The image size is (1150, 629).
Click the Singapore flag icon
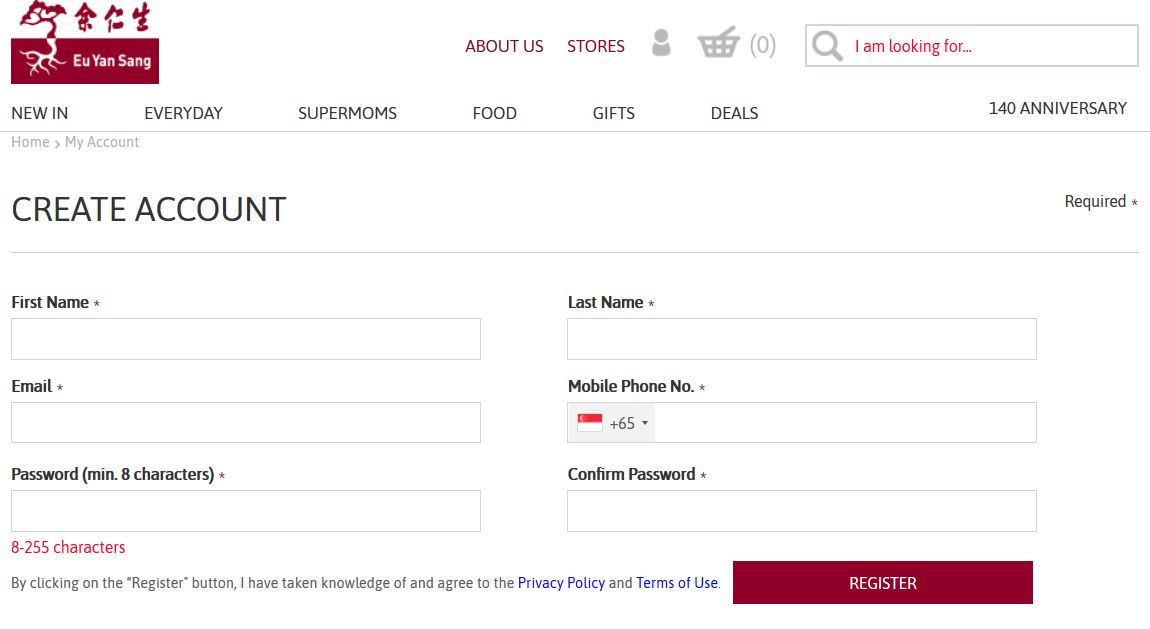point(590,423)
